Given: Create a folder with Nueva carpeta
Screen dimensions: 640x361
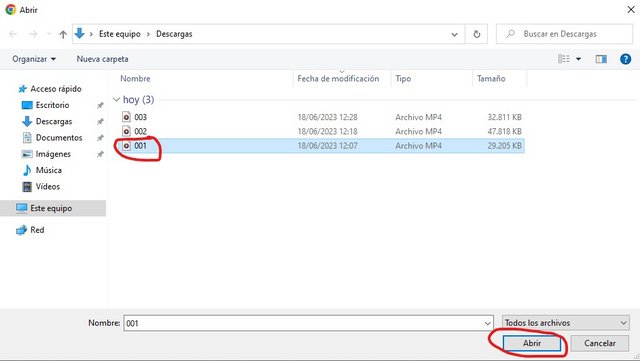Looking at the screenshot, I should [102, 59].
